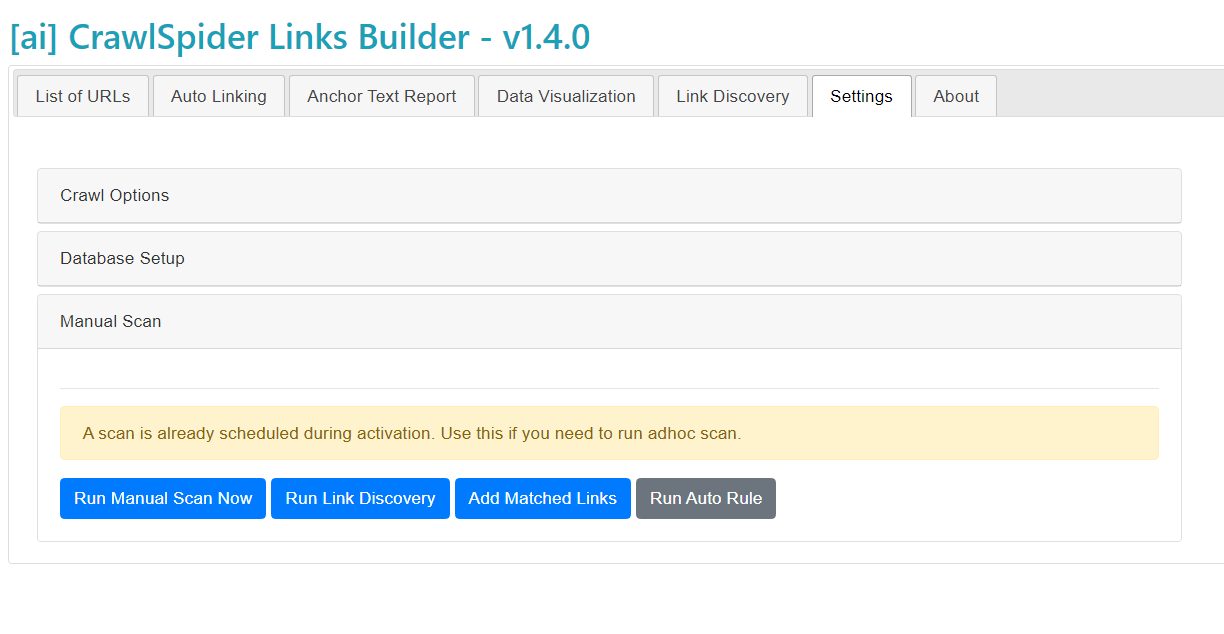Start a Run Link Discovery scan

coord(360,498)
